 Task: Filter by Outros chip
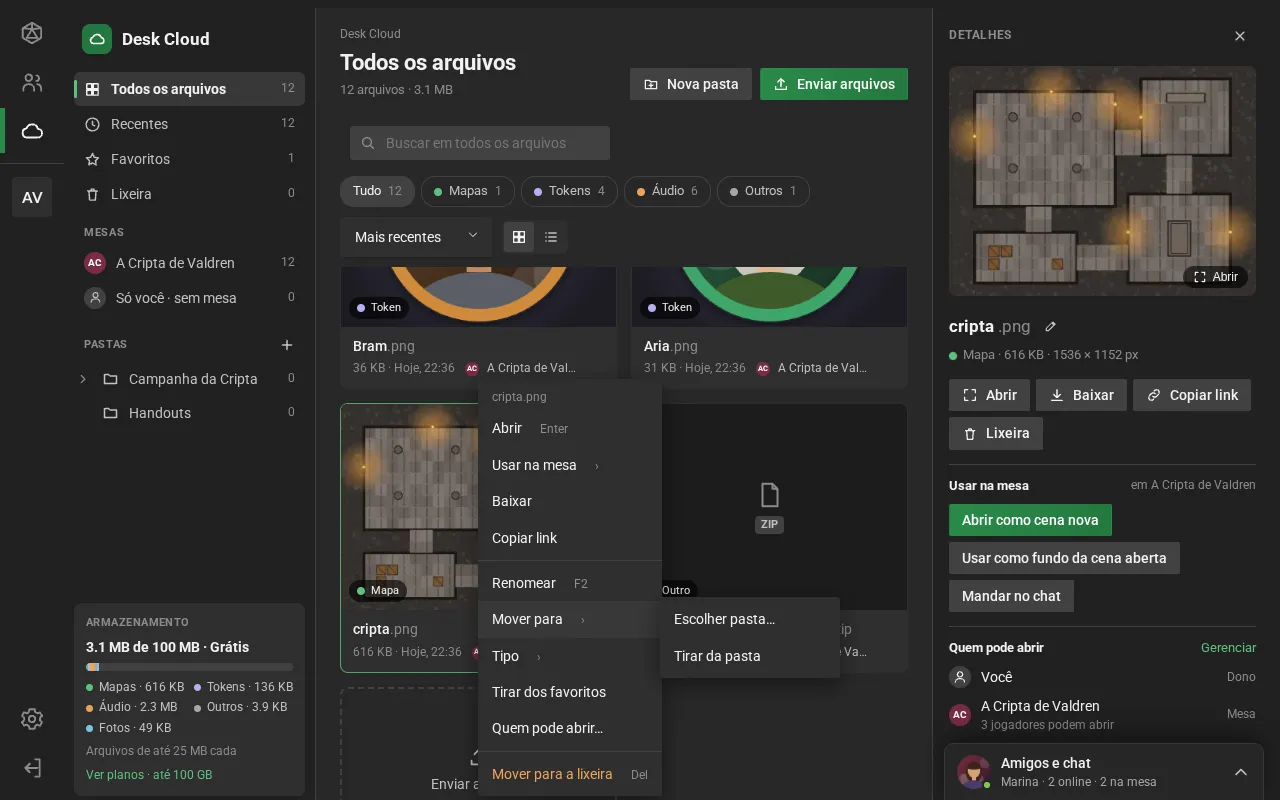pyautogui.click(x=764, y=191)
